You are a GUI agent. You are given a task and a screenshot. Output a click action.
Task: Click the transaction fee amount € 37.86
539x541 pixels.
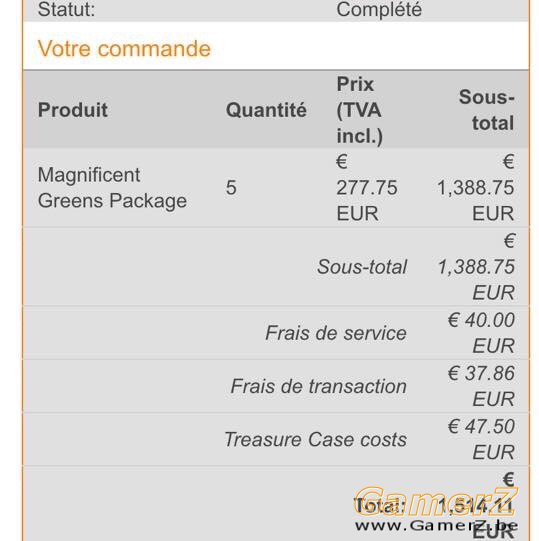coord(481,386)
